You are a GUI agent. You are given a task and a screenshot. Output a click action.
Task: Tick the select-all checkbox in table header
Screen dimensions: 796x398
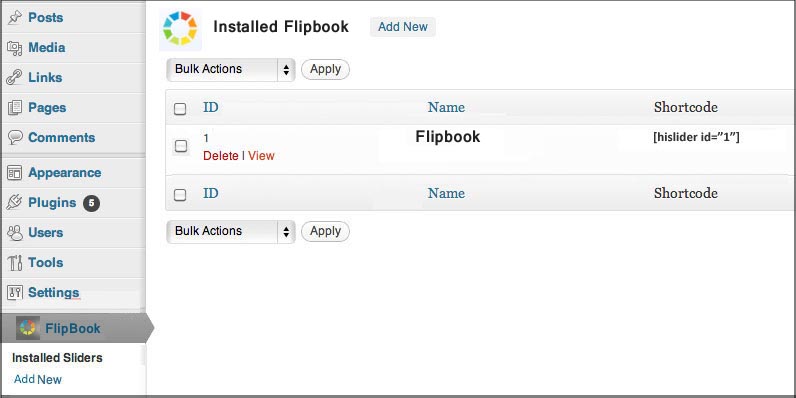(x=180, y=109)
